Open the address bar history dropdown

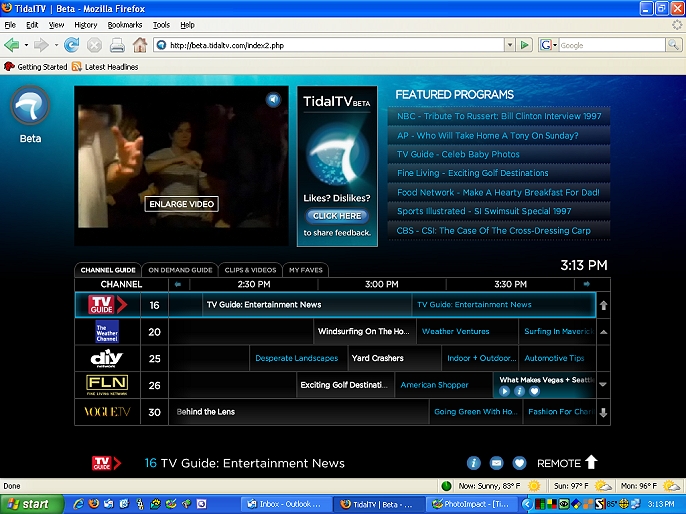(x=510, y=45)
